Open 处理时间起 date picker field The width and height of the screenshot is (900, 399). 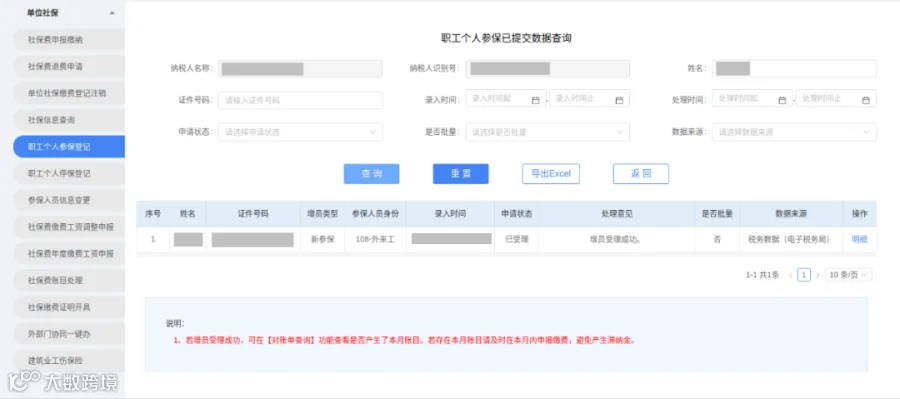[x=752, y=98]
